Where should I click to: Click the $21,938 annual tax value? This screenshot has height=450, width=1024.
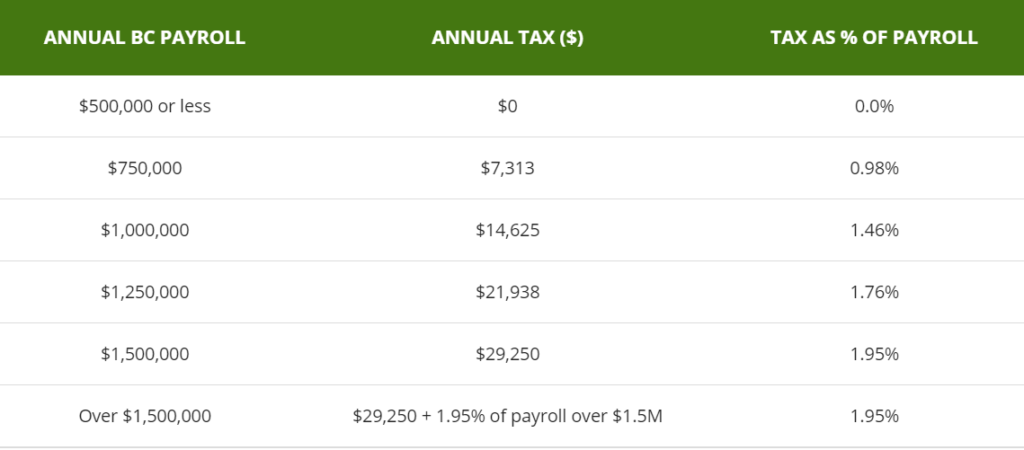click(508, 292)
